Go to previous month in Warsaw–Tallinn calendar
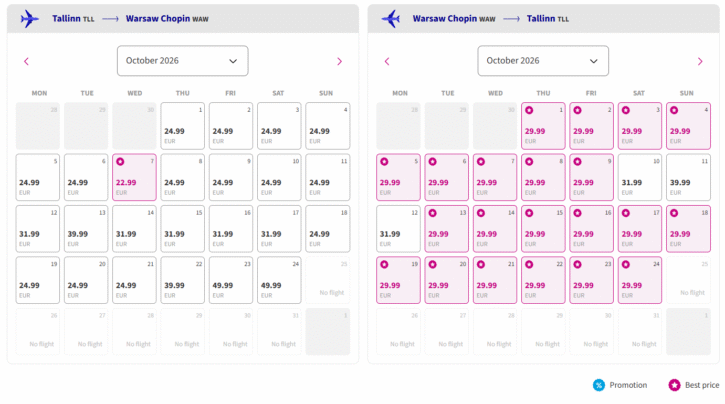This screenshot has width=725, height=404. point(386,61)
